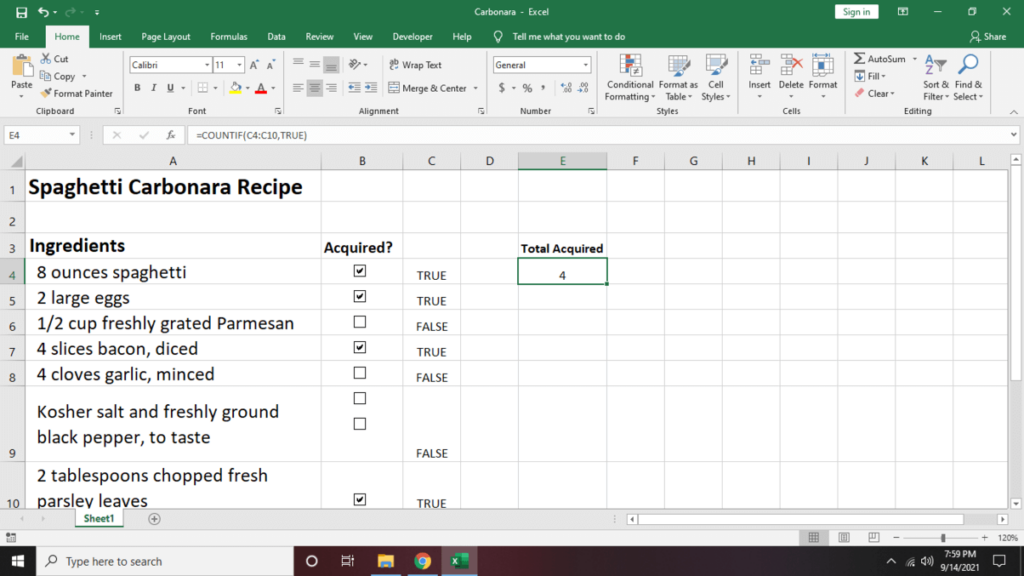Uncheck the 8 ounces spaghetti checkbox

tap(360, 271)
